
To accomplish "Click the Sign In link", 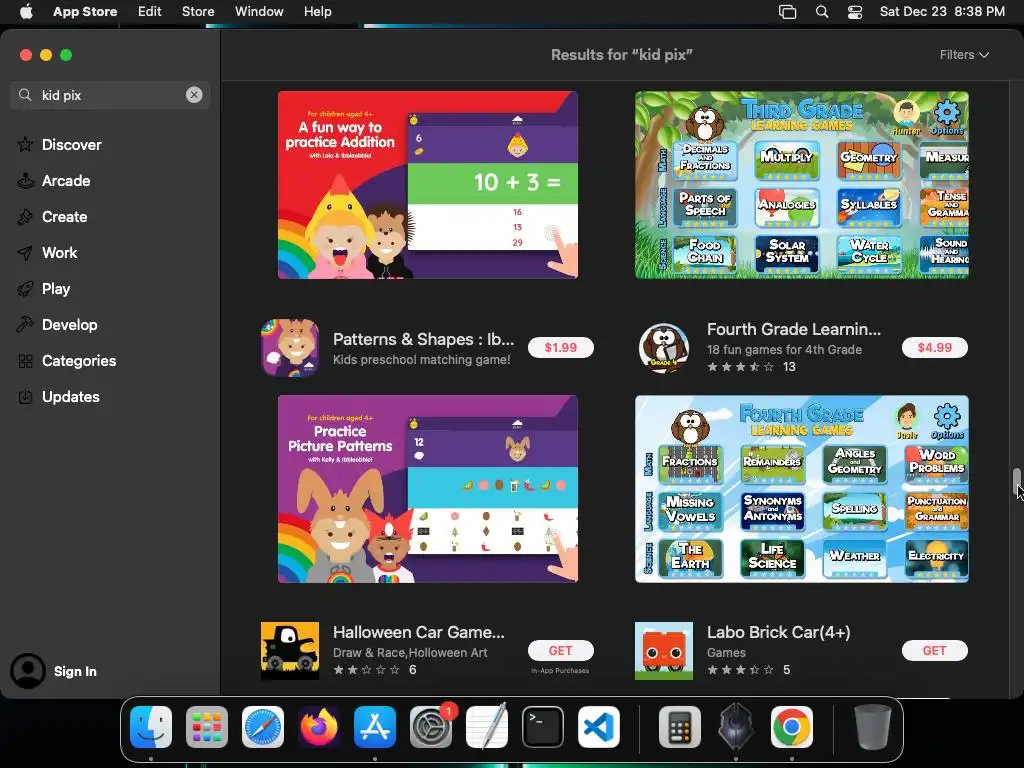I will (x=75, y=671).
